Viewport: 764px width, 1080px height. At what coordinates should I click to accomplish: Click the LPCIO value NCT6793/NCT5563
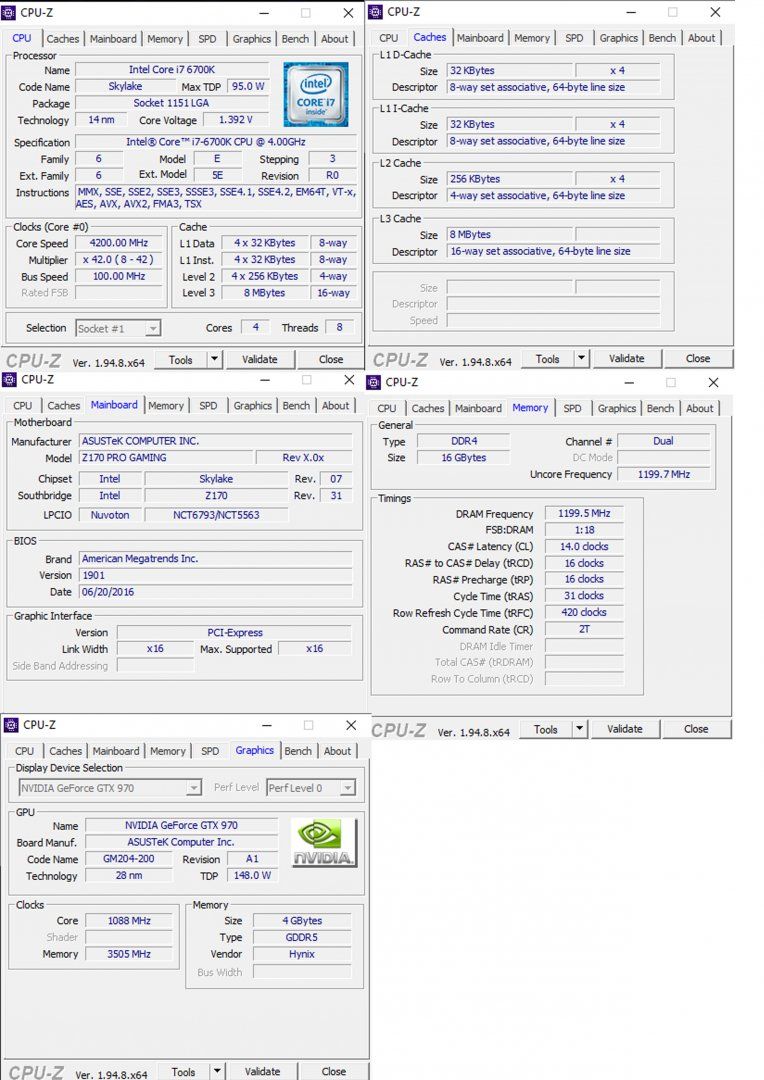coord(216,515)
